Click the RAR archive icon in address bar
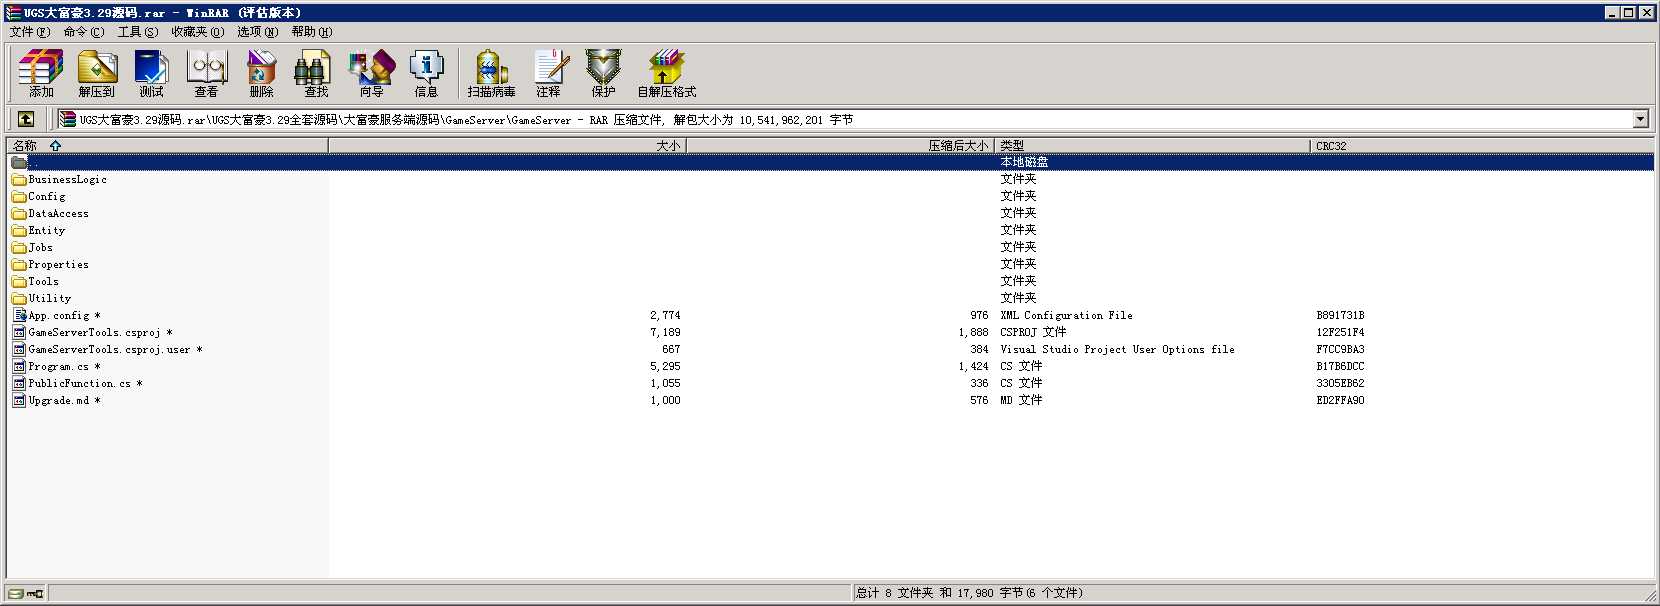This screenshot has width=1660, height=606. pyautogui.click(x=67, y=119)
